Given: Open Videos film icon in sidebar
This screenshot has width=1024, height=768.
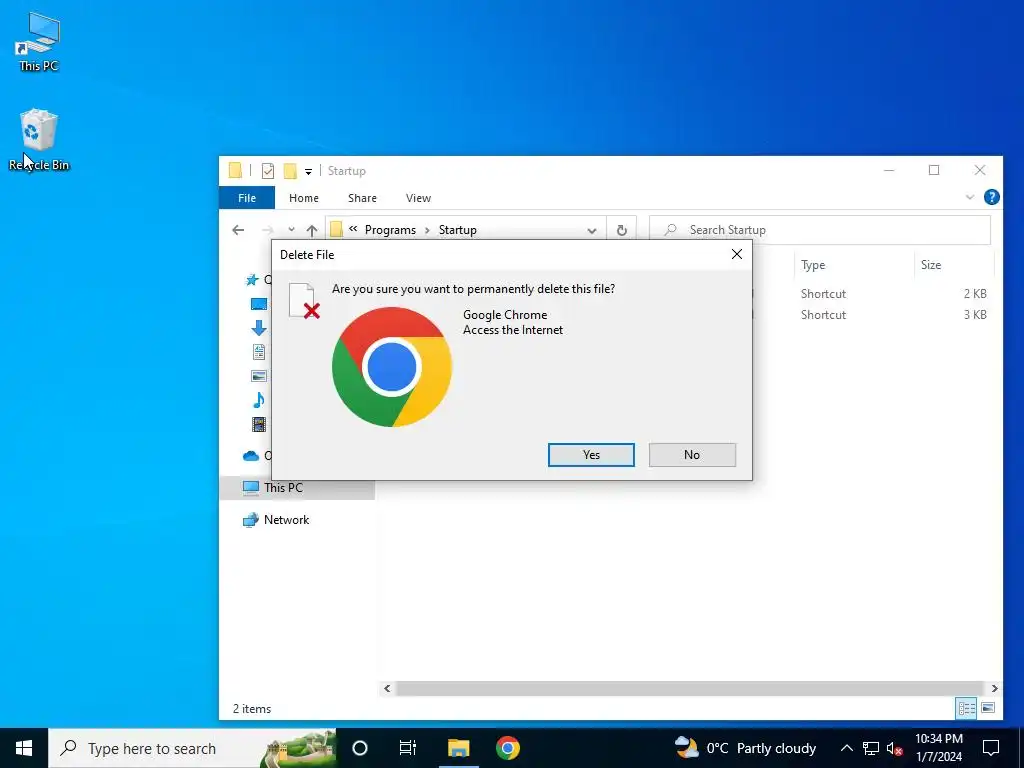Looking at the screenshot, I should tap(259, 424).
